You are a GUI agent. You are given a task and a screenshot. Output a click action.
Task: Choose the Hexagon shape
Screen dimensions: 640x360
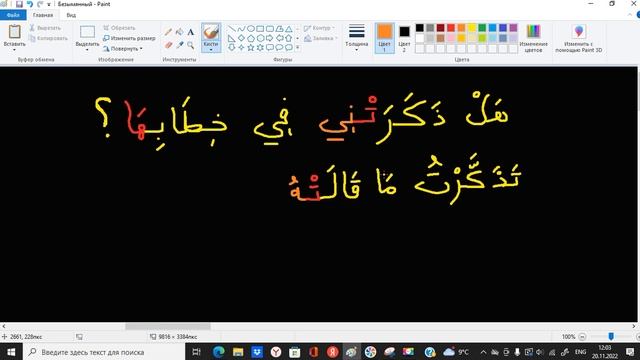tap(260, 38)
